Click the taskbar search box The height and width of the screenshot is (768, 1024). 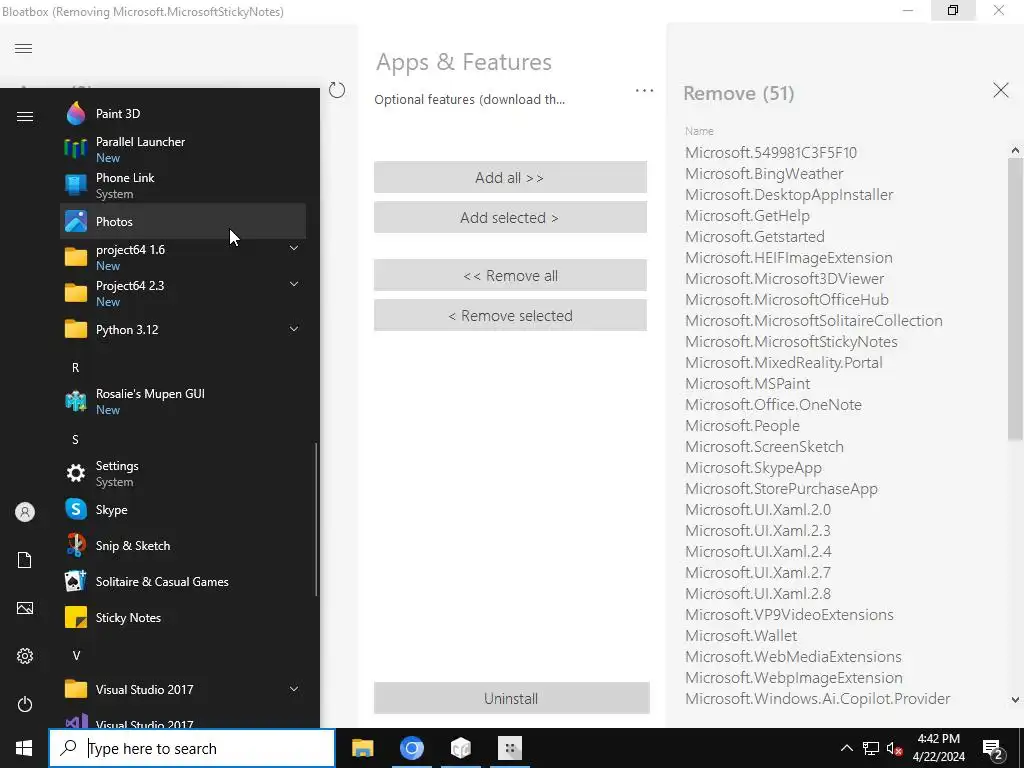(x=192, y=748)
